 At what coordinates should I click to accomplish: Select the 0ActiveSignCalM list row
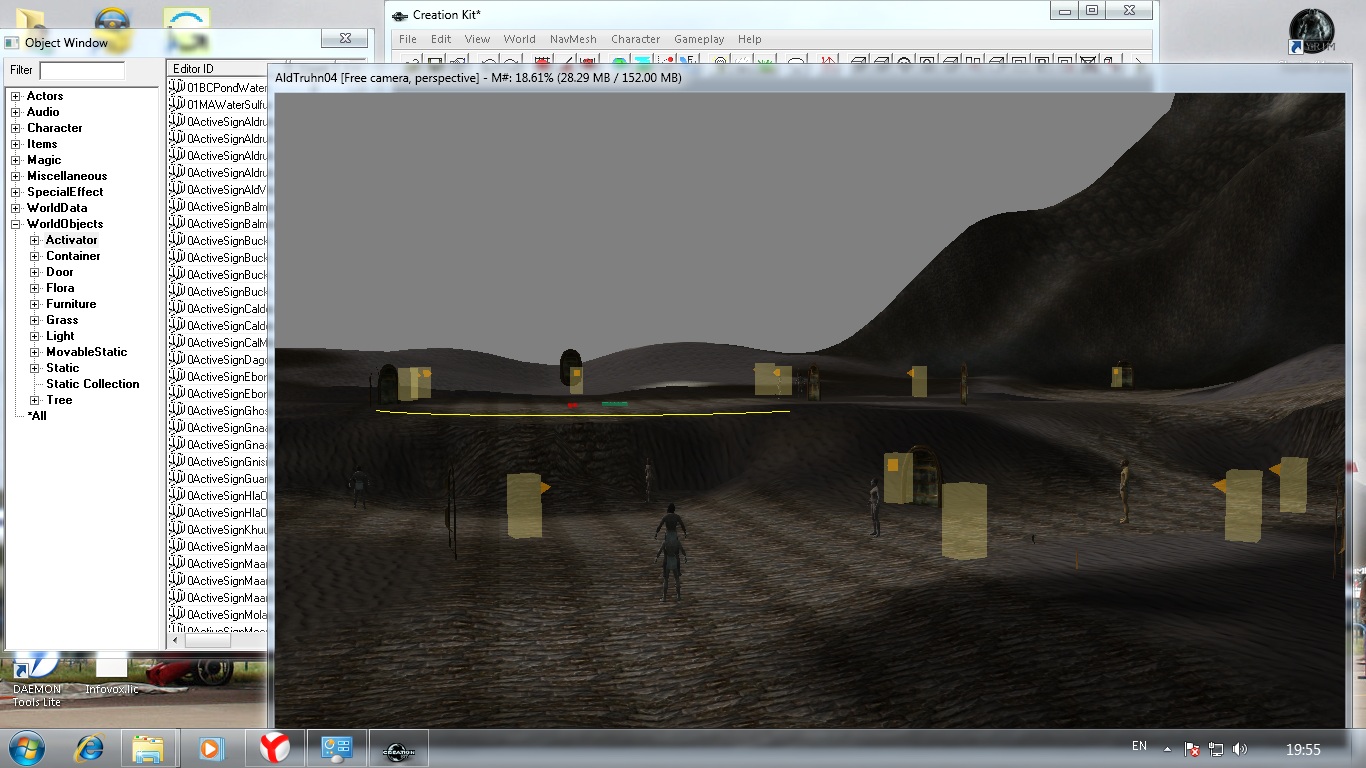click(x=218, y=342)
